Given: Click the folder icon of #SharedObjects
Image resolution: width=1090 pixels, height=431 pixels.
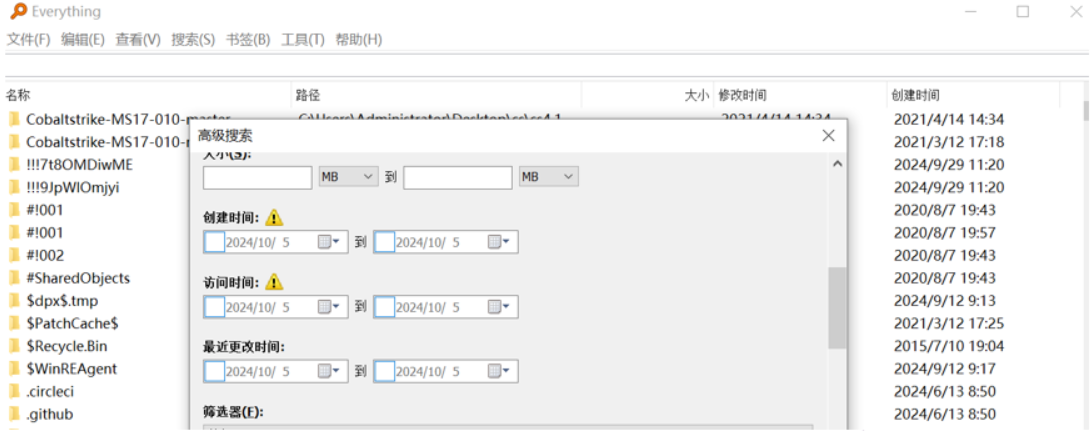Looking at the screenshot, I should (x=14, y=278).
